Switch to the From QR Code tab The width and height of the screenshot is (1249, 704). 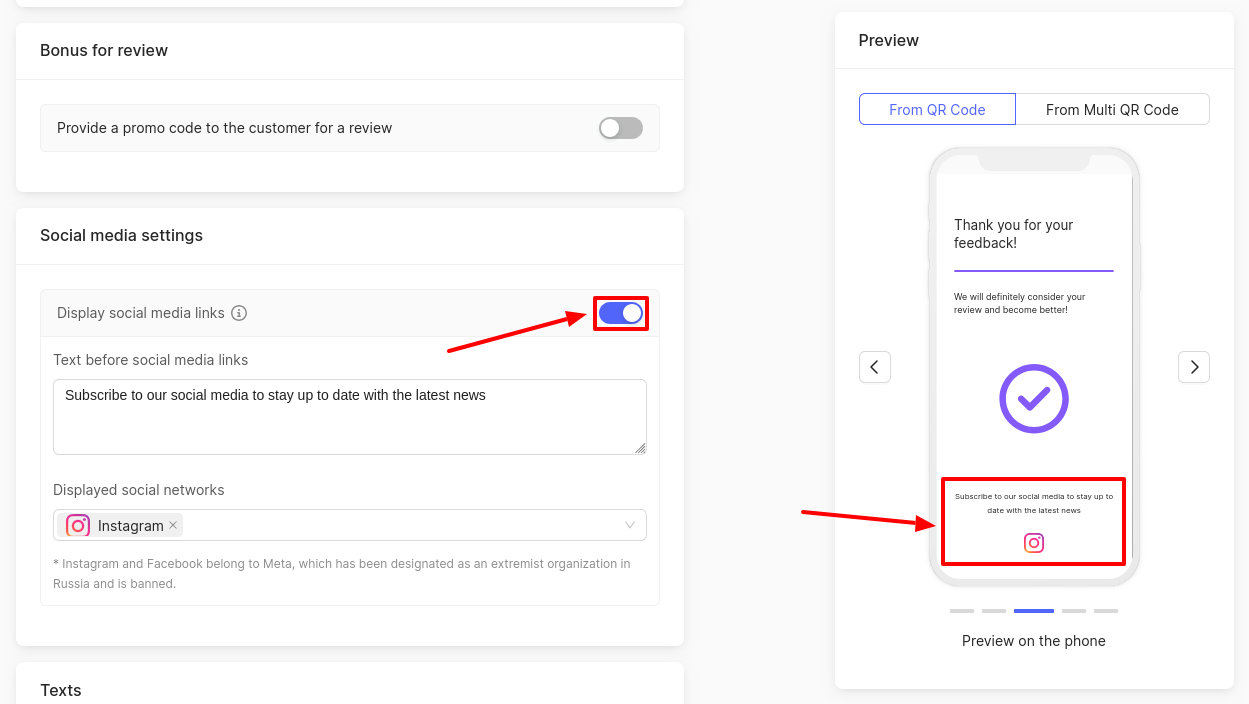[937, 110]
